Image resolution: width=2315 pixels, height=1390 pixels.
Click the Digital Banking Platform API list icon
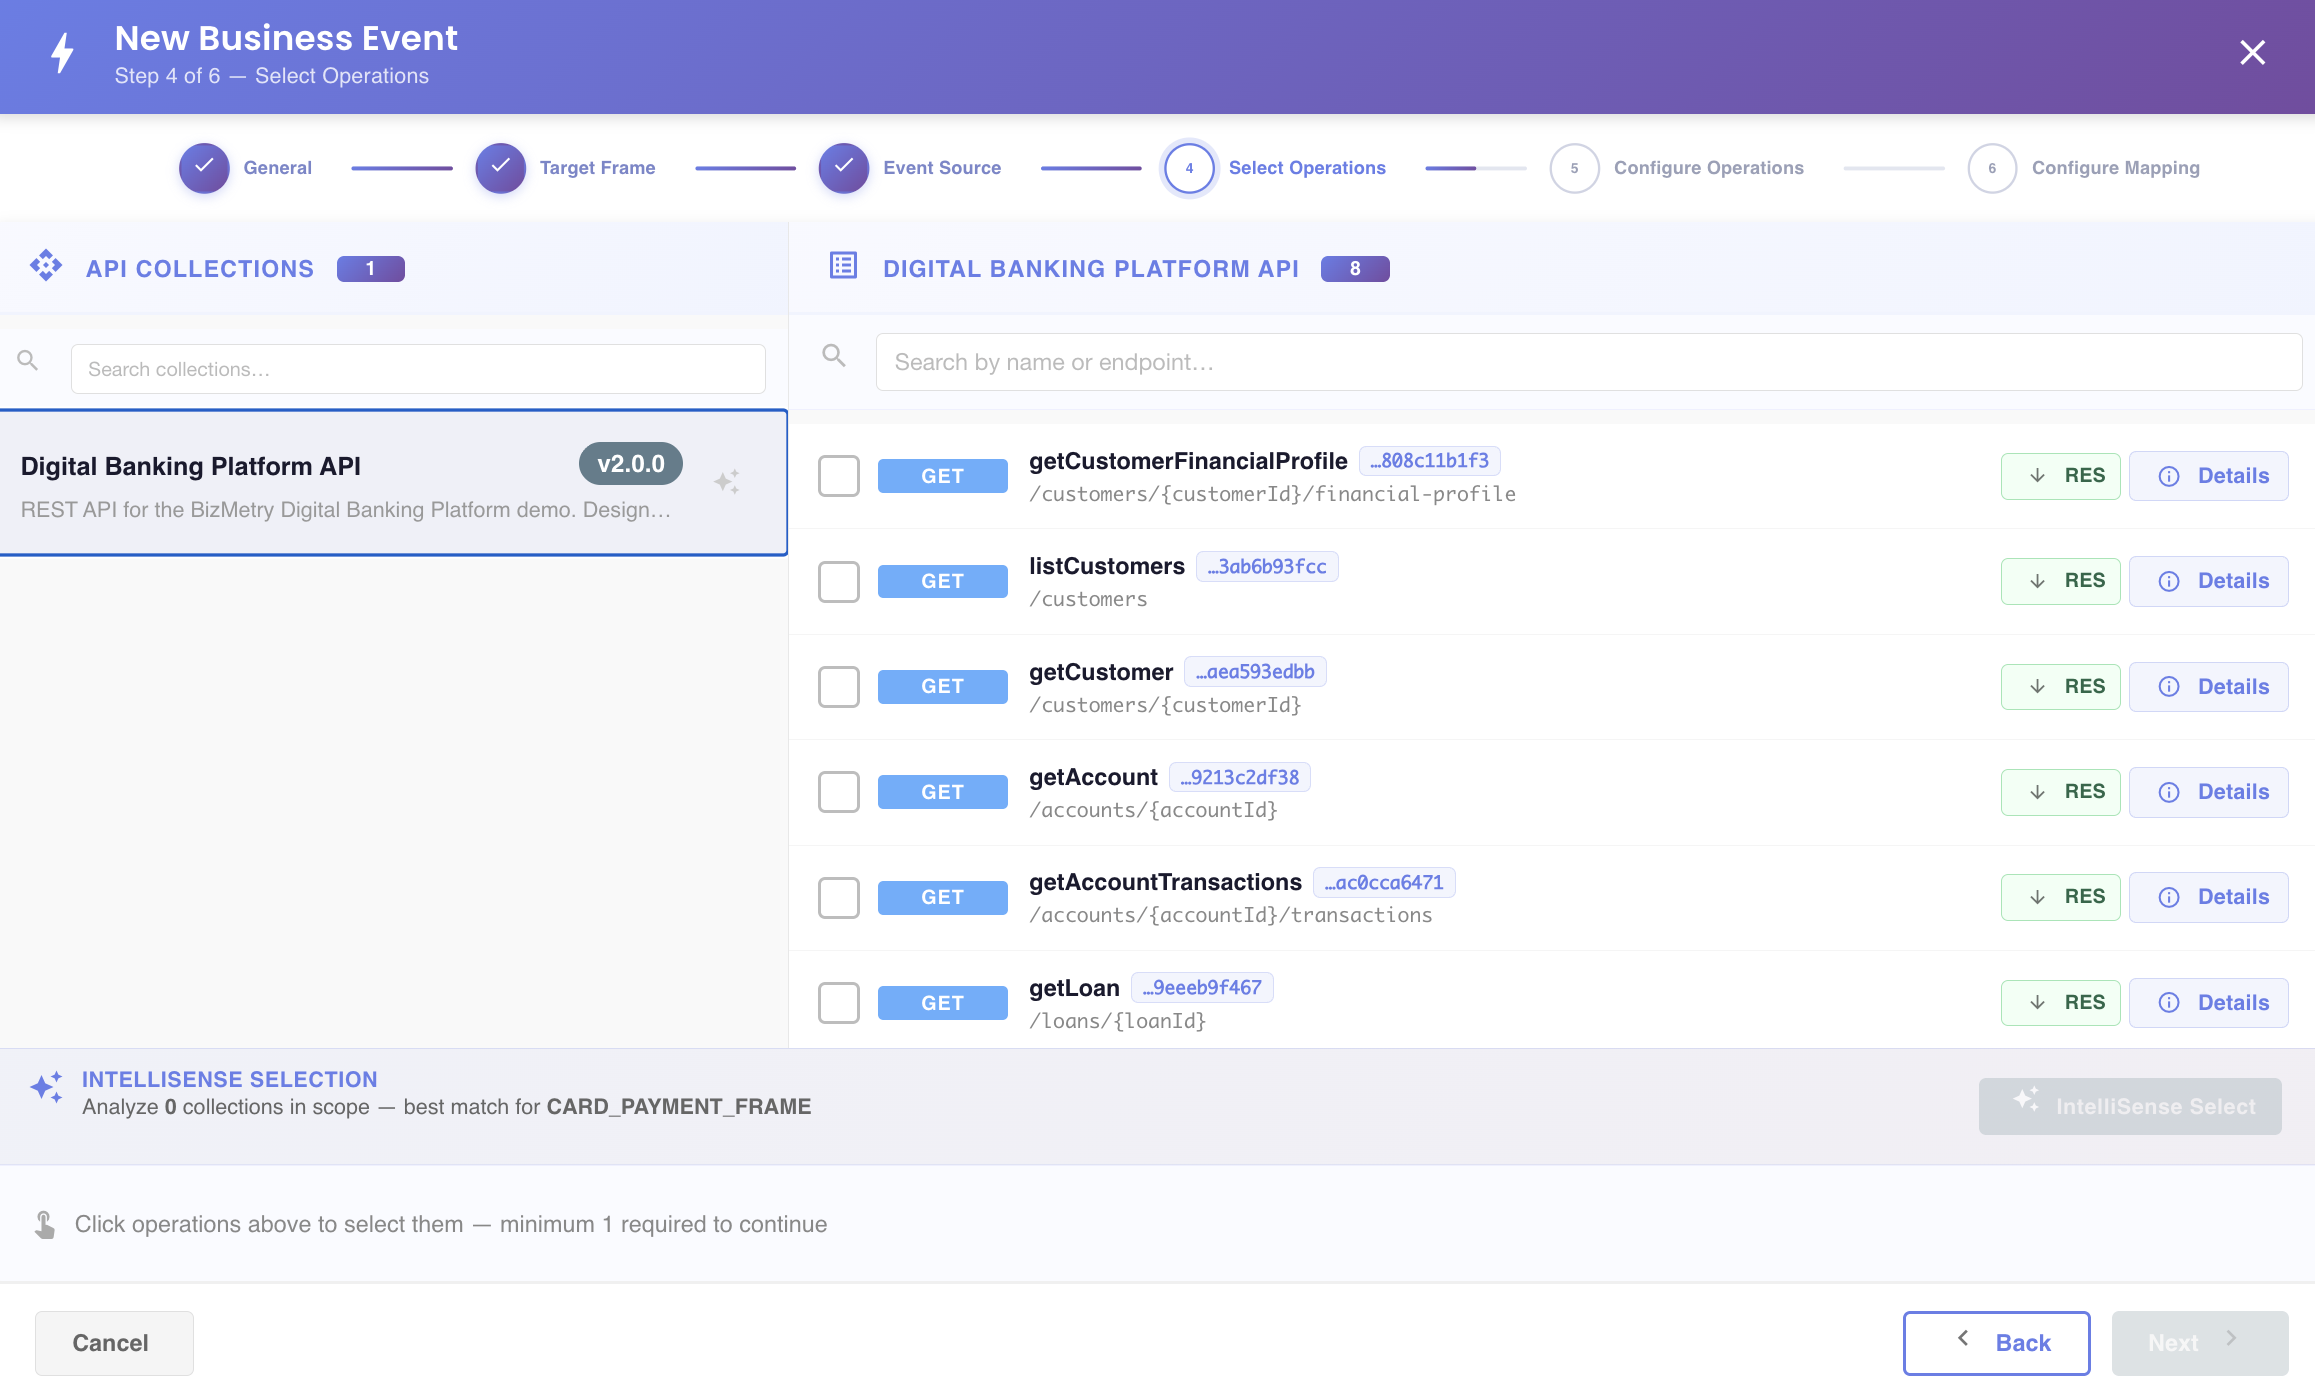[844, 266]
